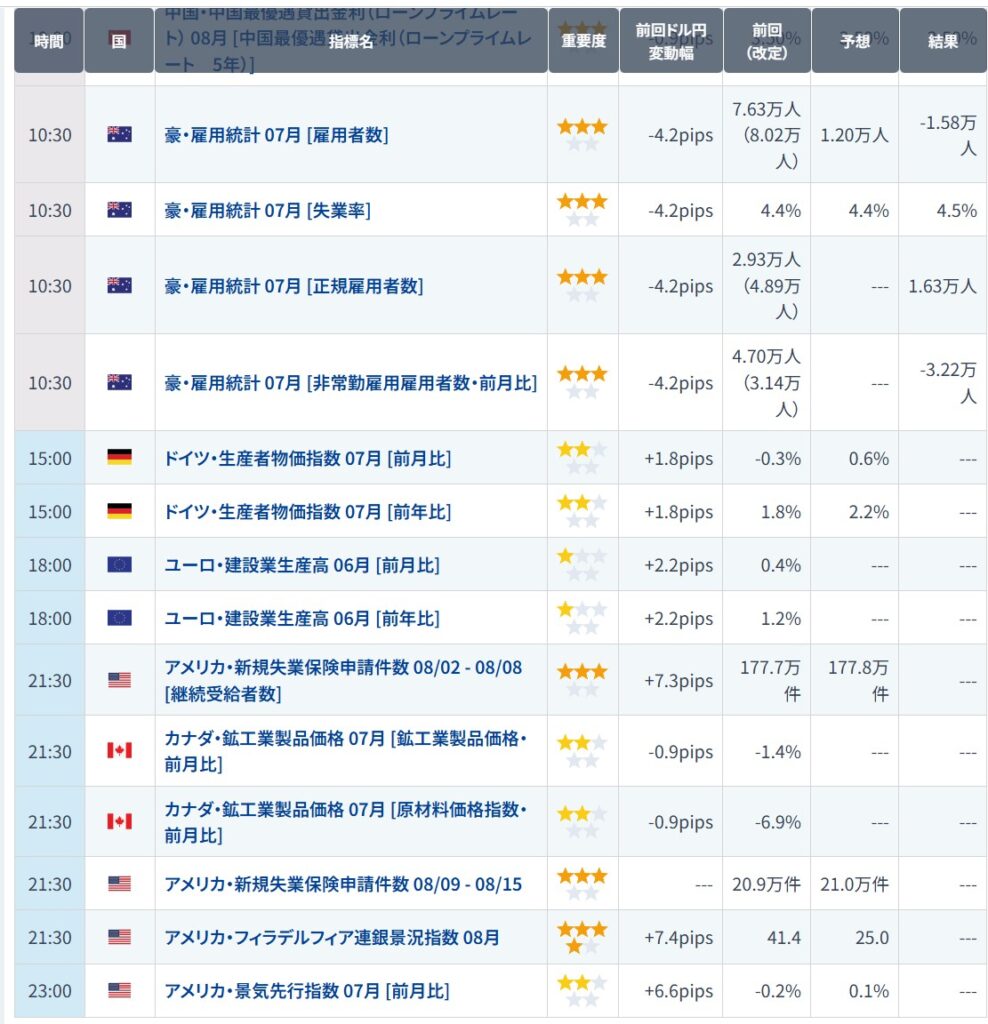
Task: Click importance stars for ドイツ 前月比 row
Action: [582, 458]
